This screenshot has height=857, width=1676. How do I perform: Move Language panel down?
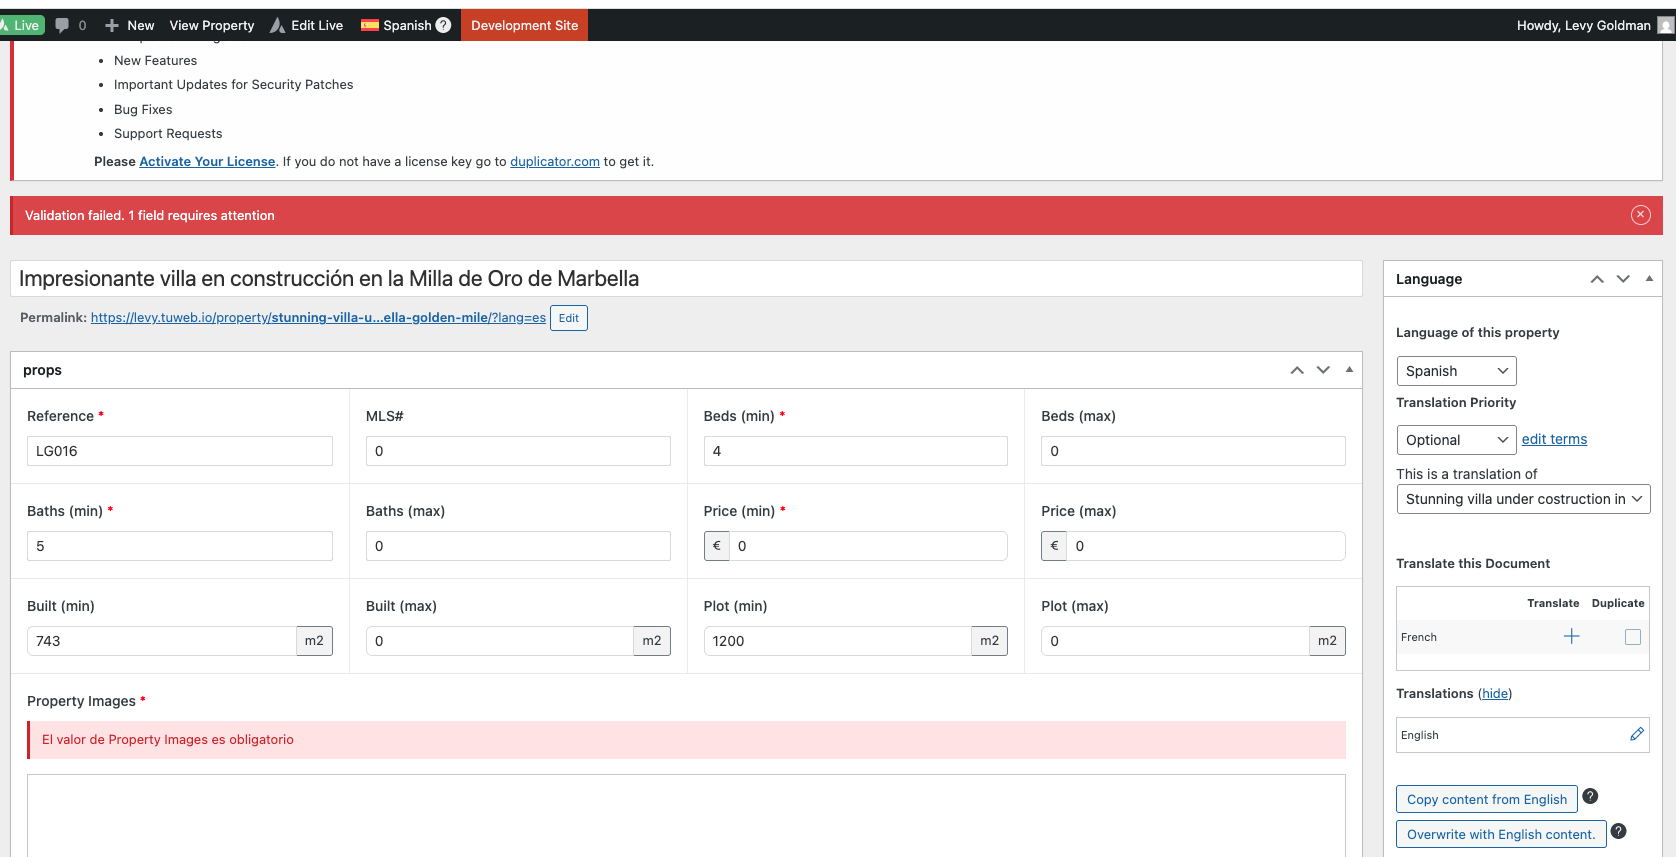click(1623, 279)
